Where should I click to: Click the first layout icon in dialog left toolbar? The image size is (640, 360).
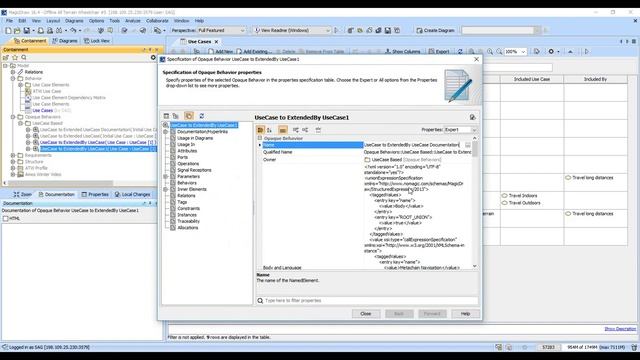pyautogui.click(x=166, y=116)
